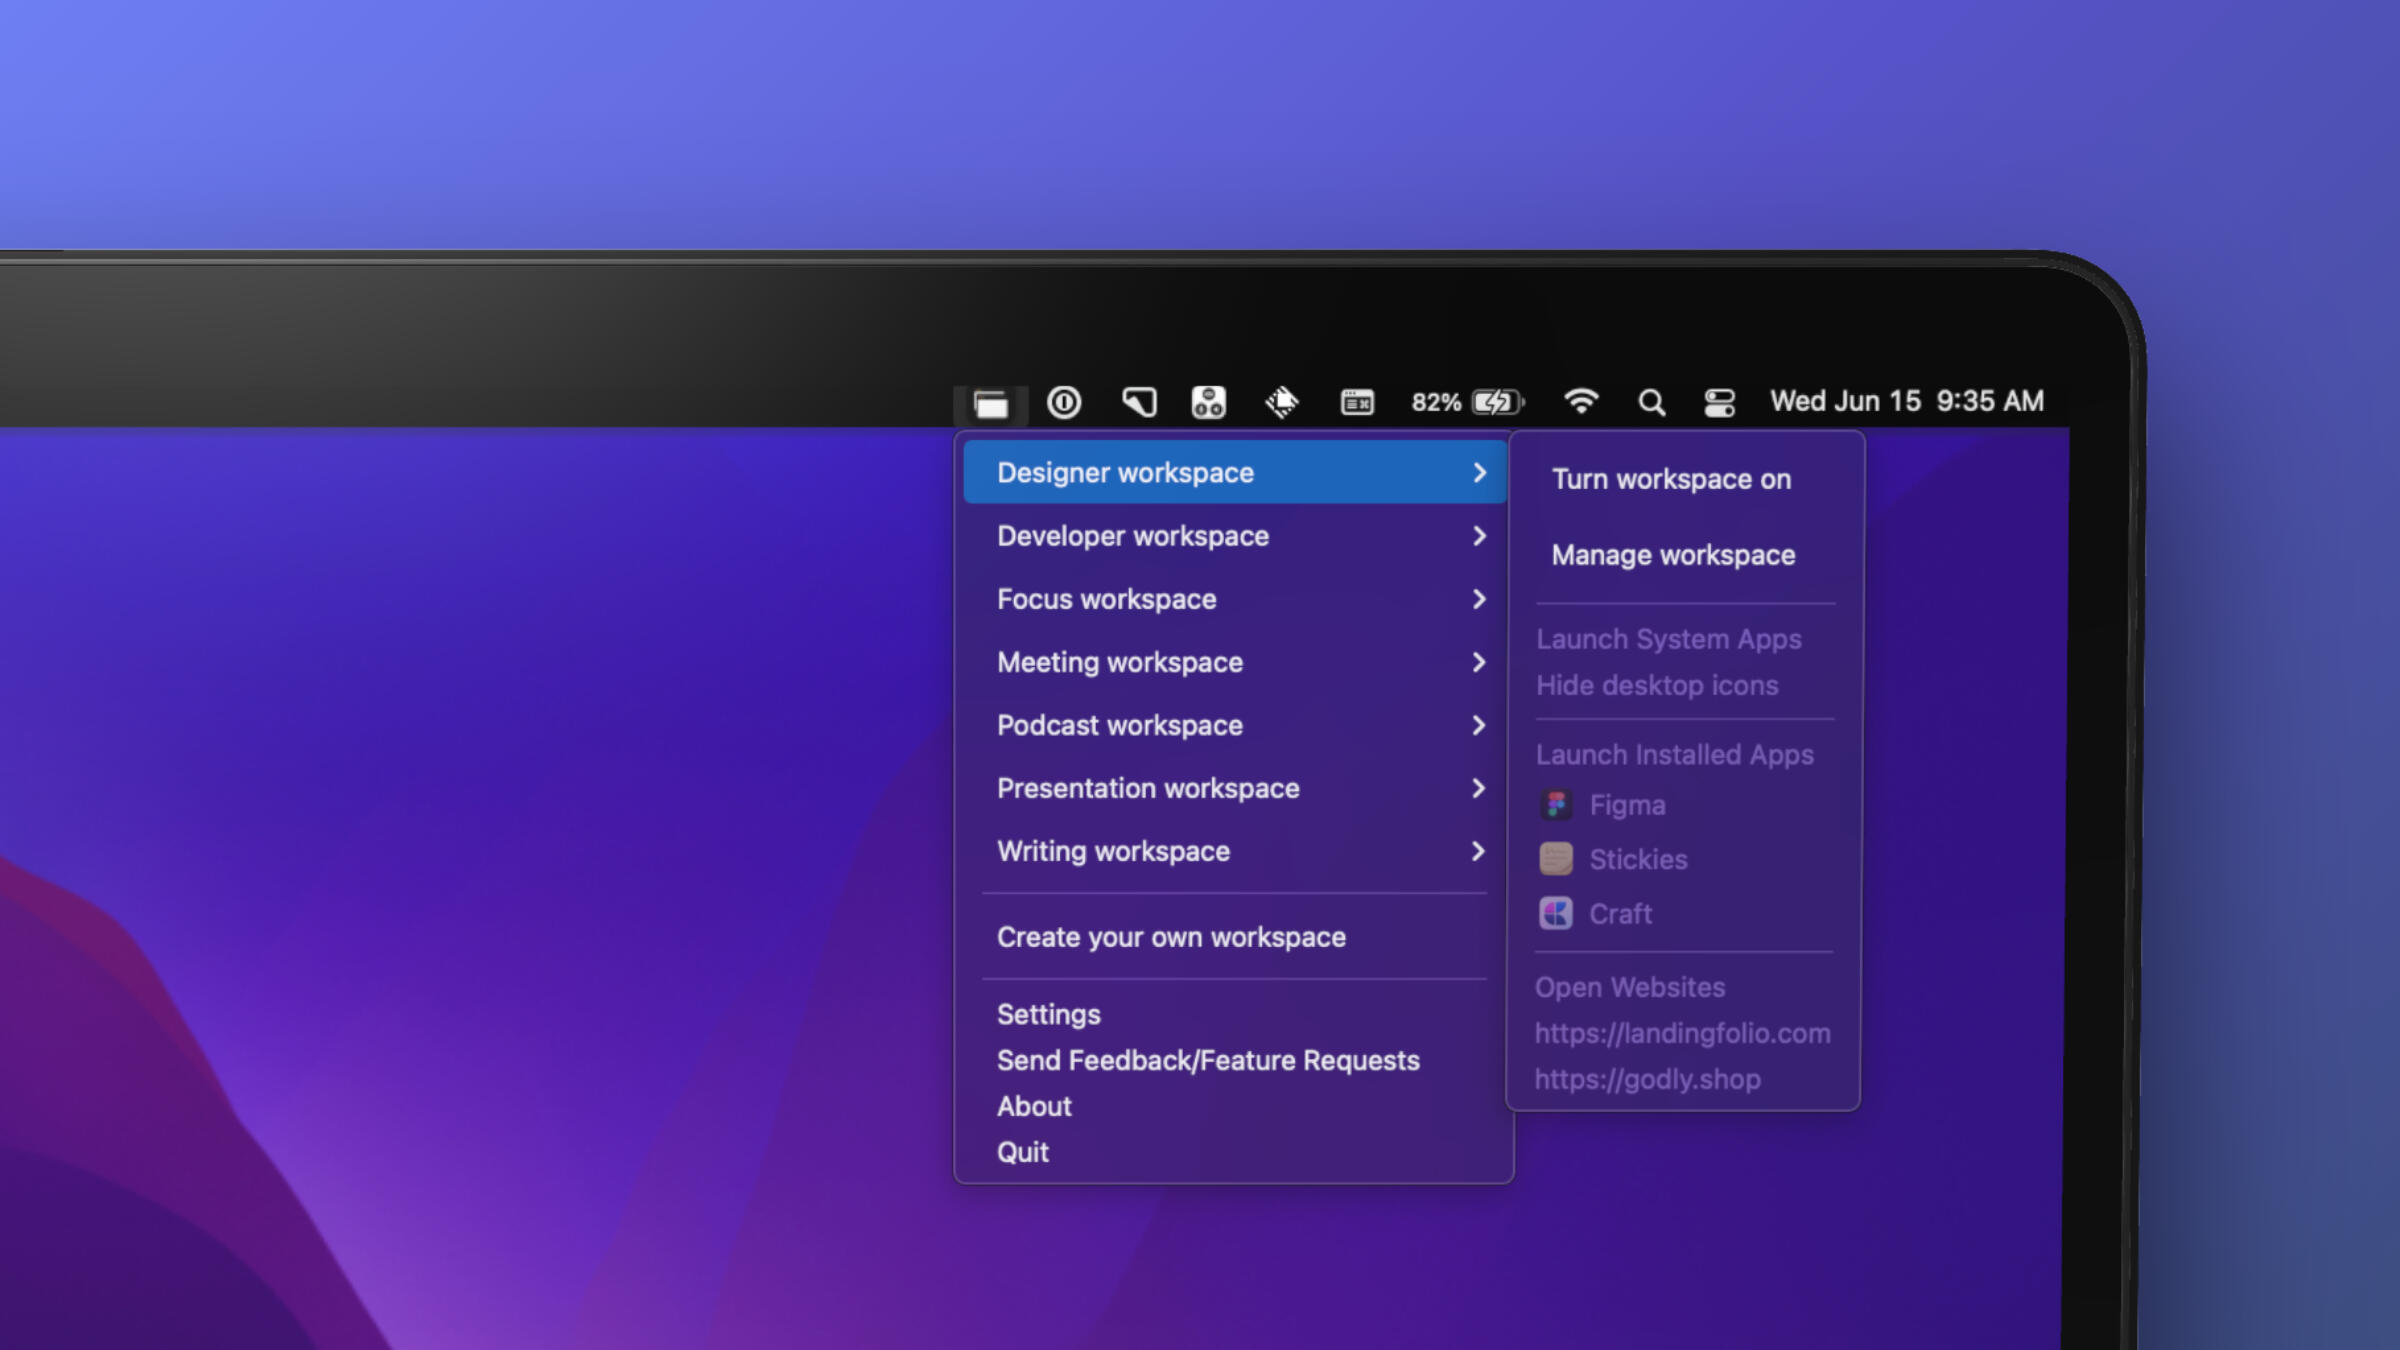Toggle Launch System Apps option
Viewport: 2400px width, 1350px height.
coord(1668,640)
